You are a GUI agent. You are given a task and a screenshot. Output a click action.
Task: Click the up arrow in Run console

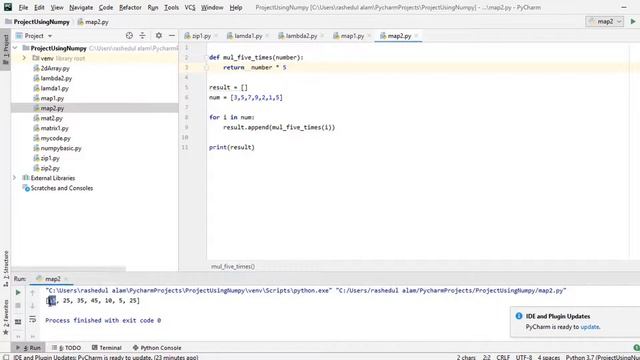[x=33, y=292]
